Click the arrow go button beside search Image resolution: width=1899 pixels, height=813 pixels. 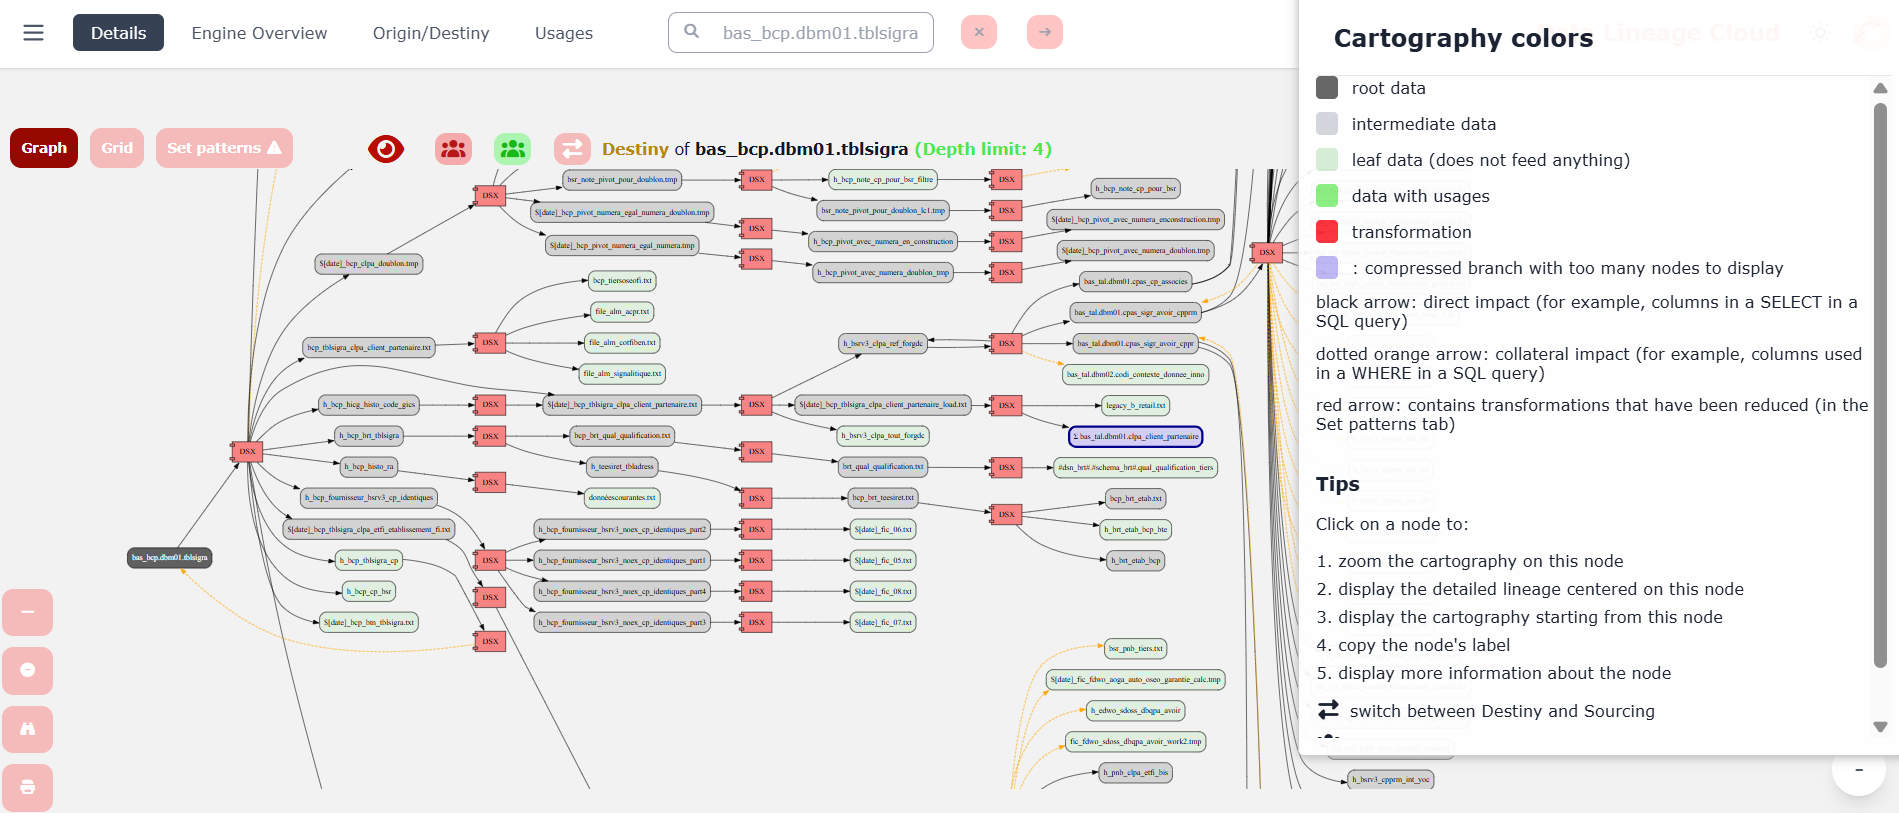[x=1045, y=32]
